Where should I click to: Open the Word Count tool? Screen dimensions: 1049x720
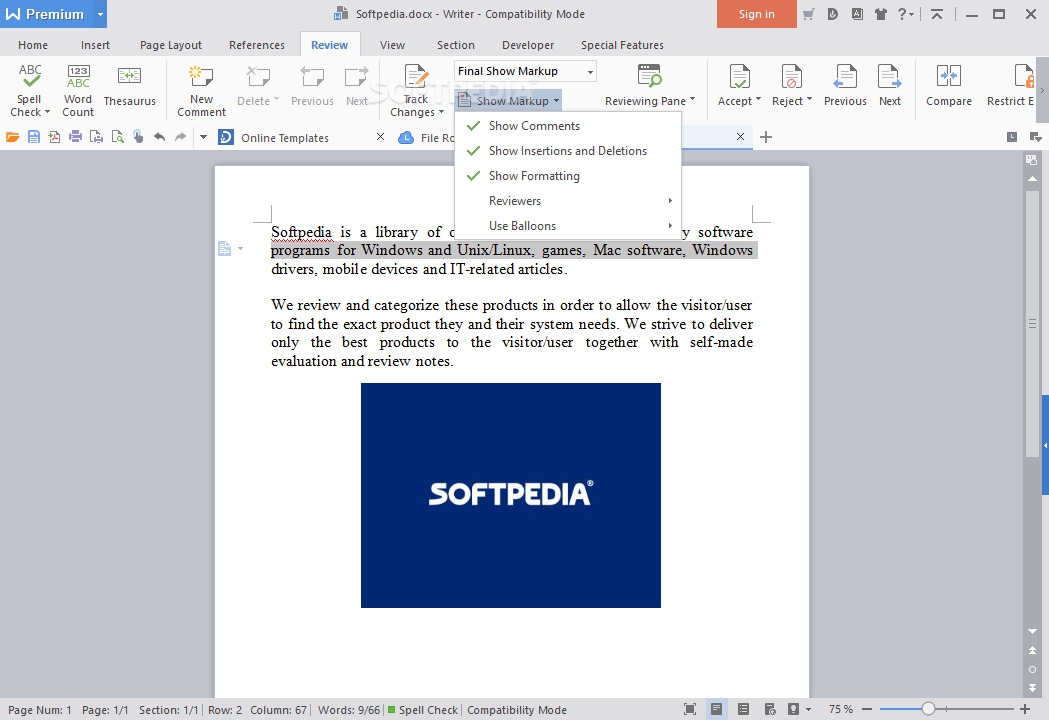pyautogui.click(x=78, y=90)
